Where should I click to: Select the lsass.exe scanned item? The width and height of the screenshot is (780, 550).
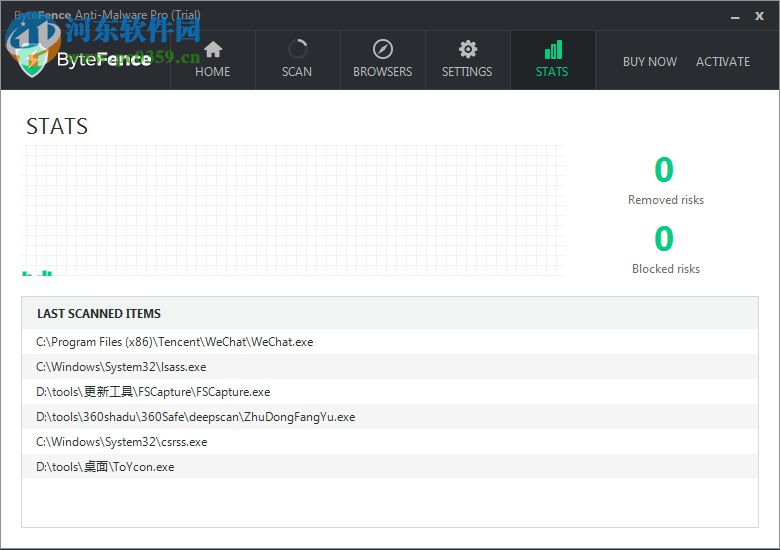(390, 367)
